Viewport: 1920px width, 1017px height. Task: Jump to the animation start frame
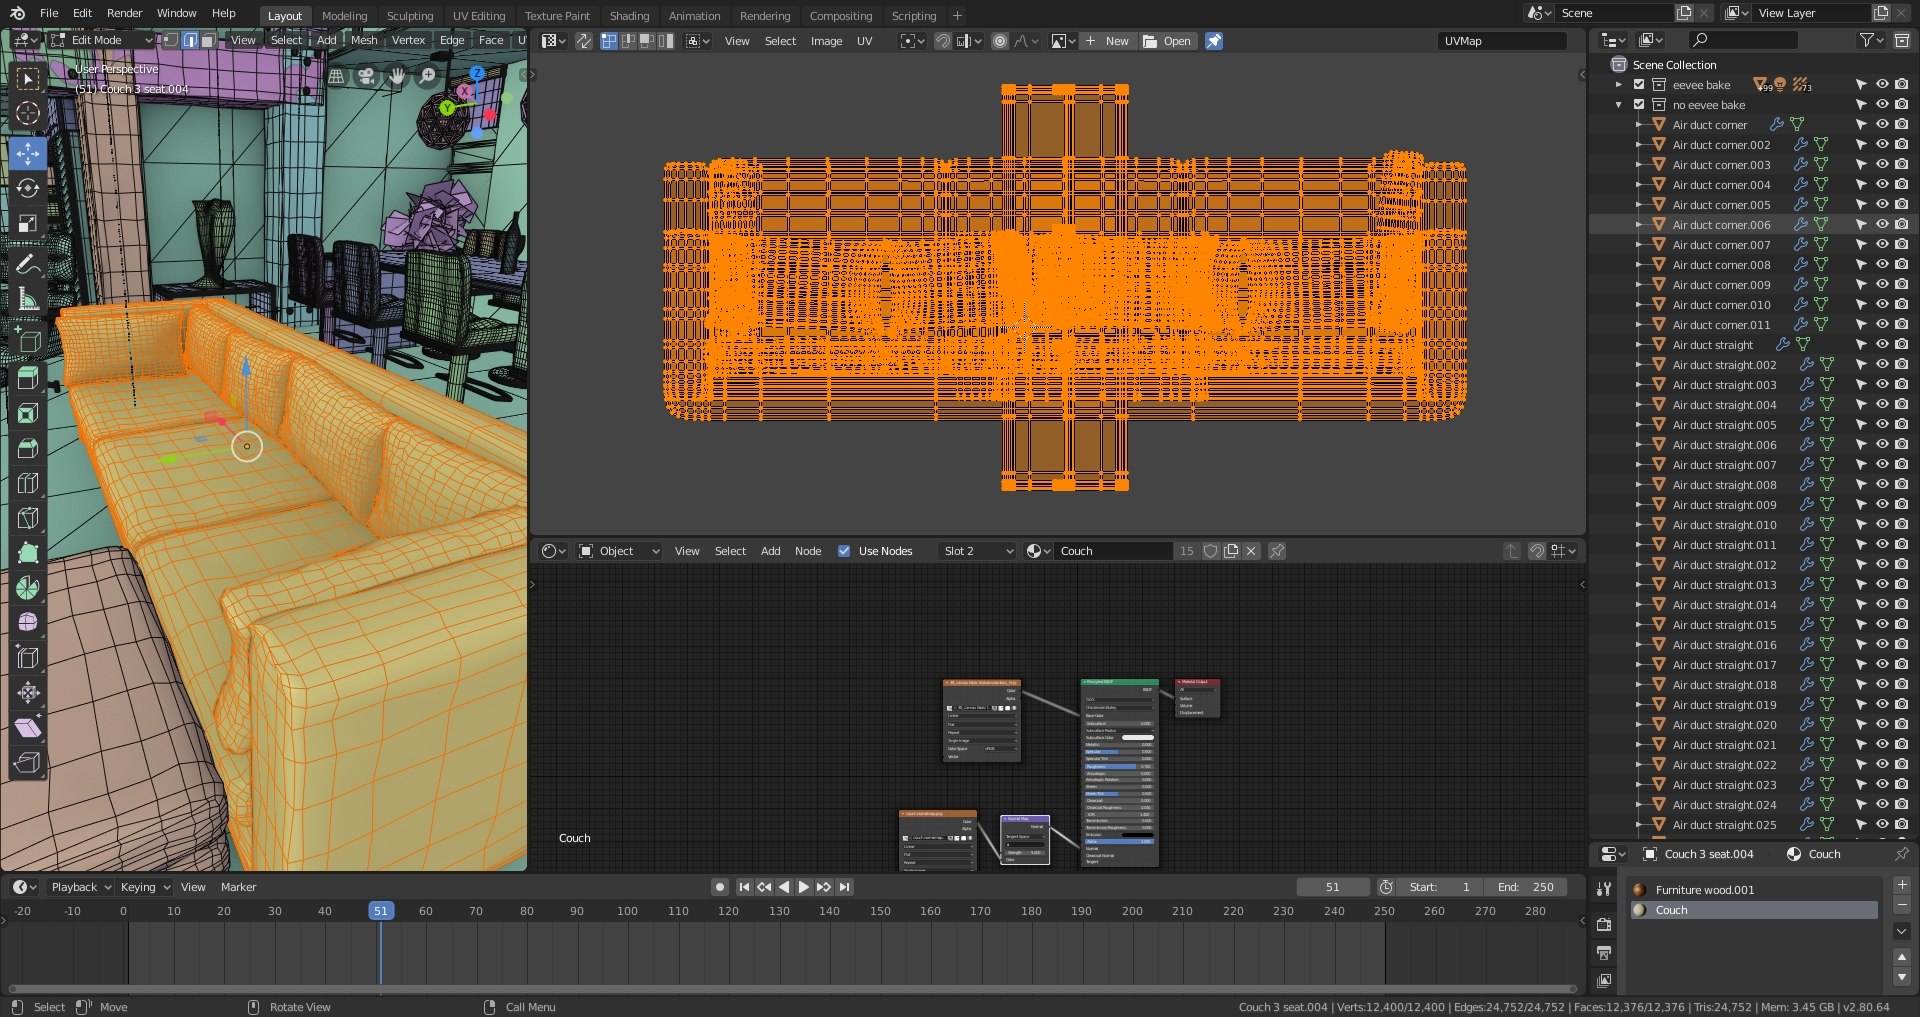[744, 887]
